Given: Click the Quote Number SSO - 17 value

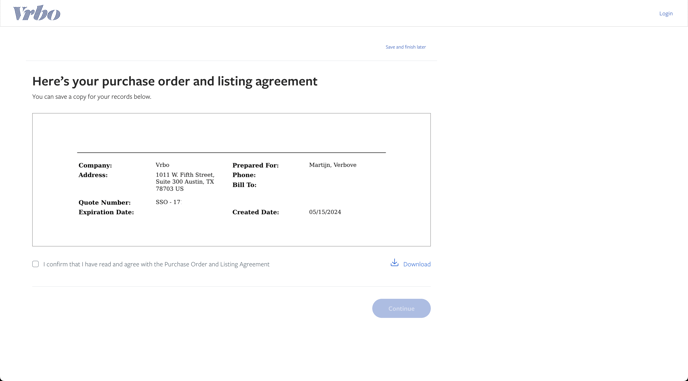Looking at the screenshot, I should [x=168, y=202].
